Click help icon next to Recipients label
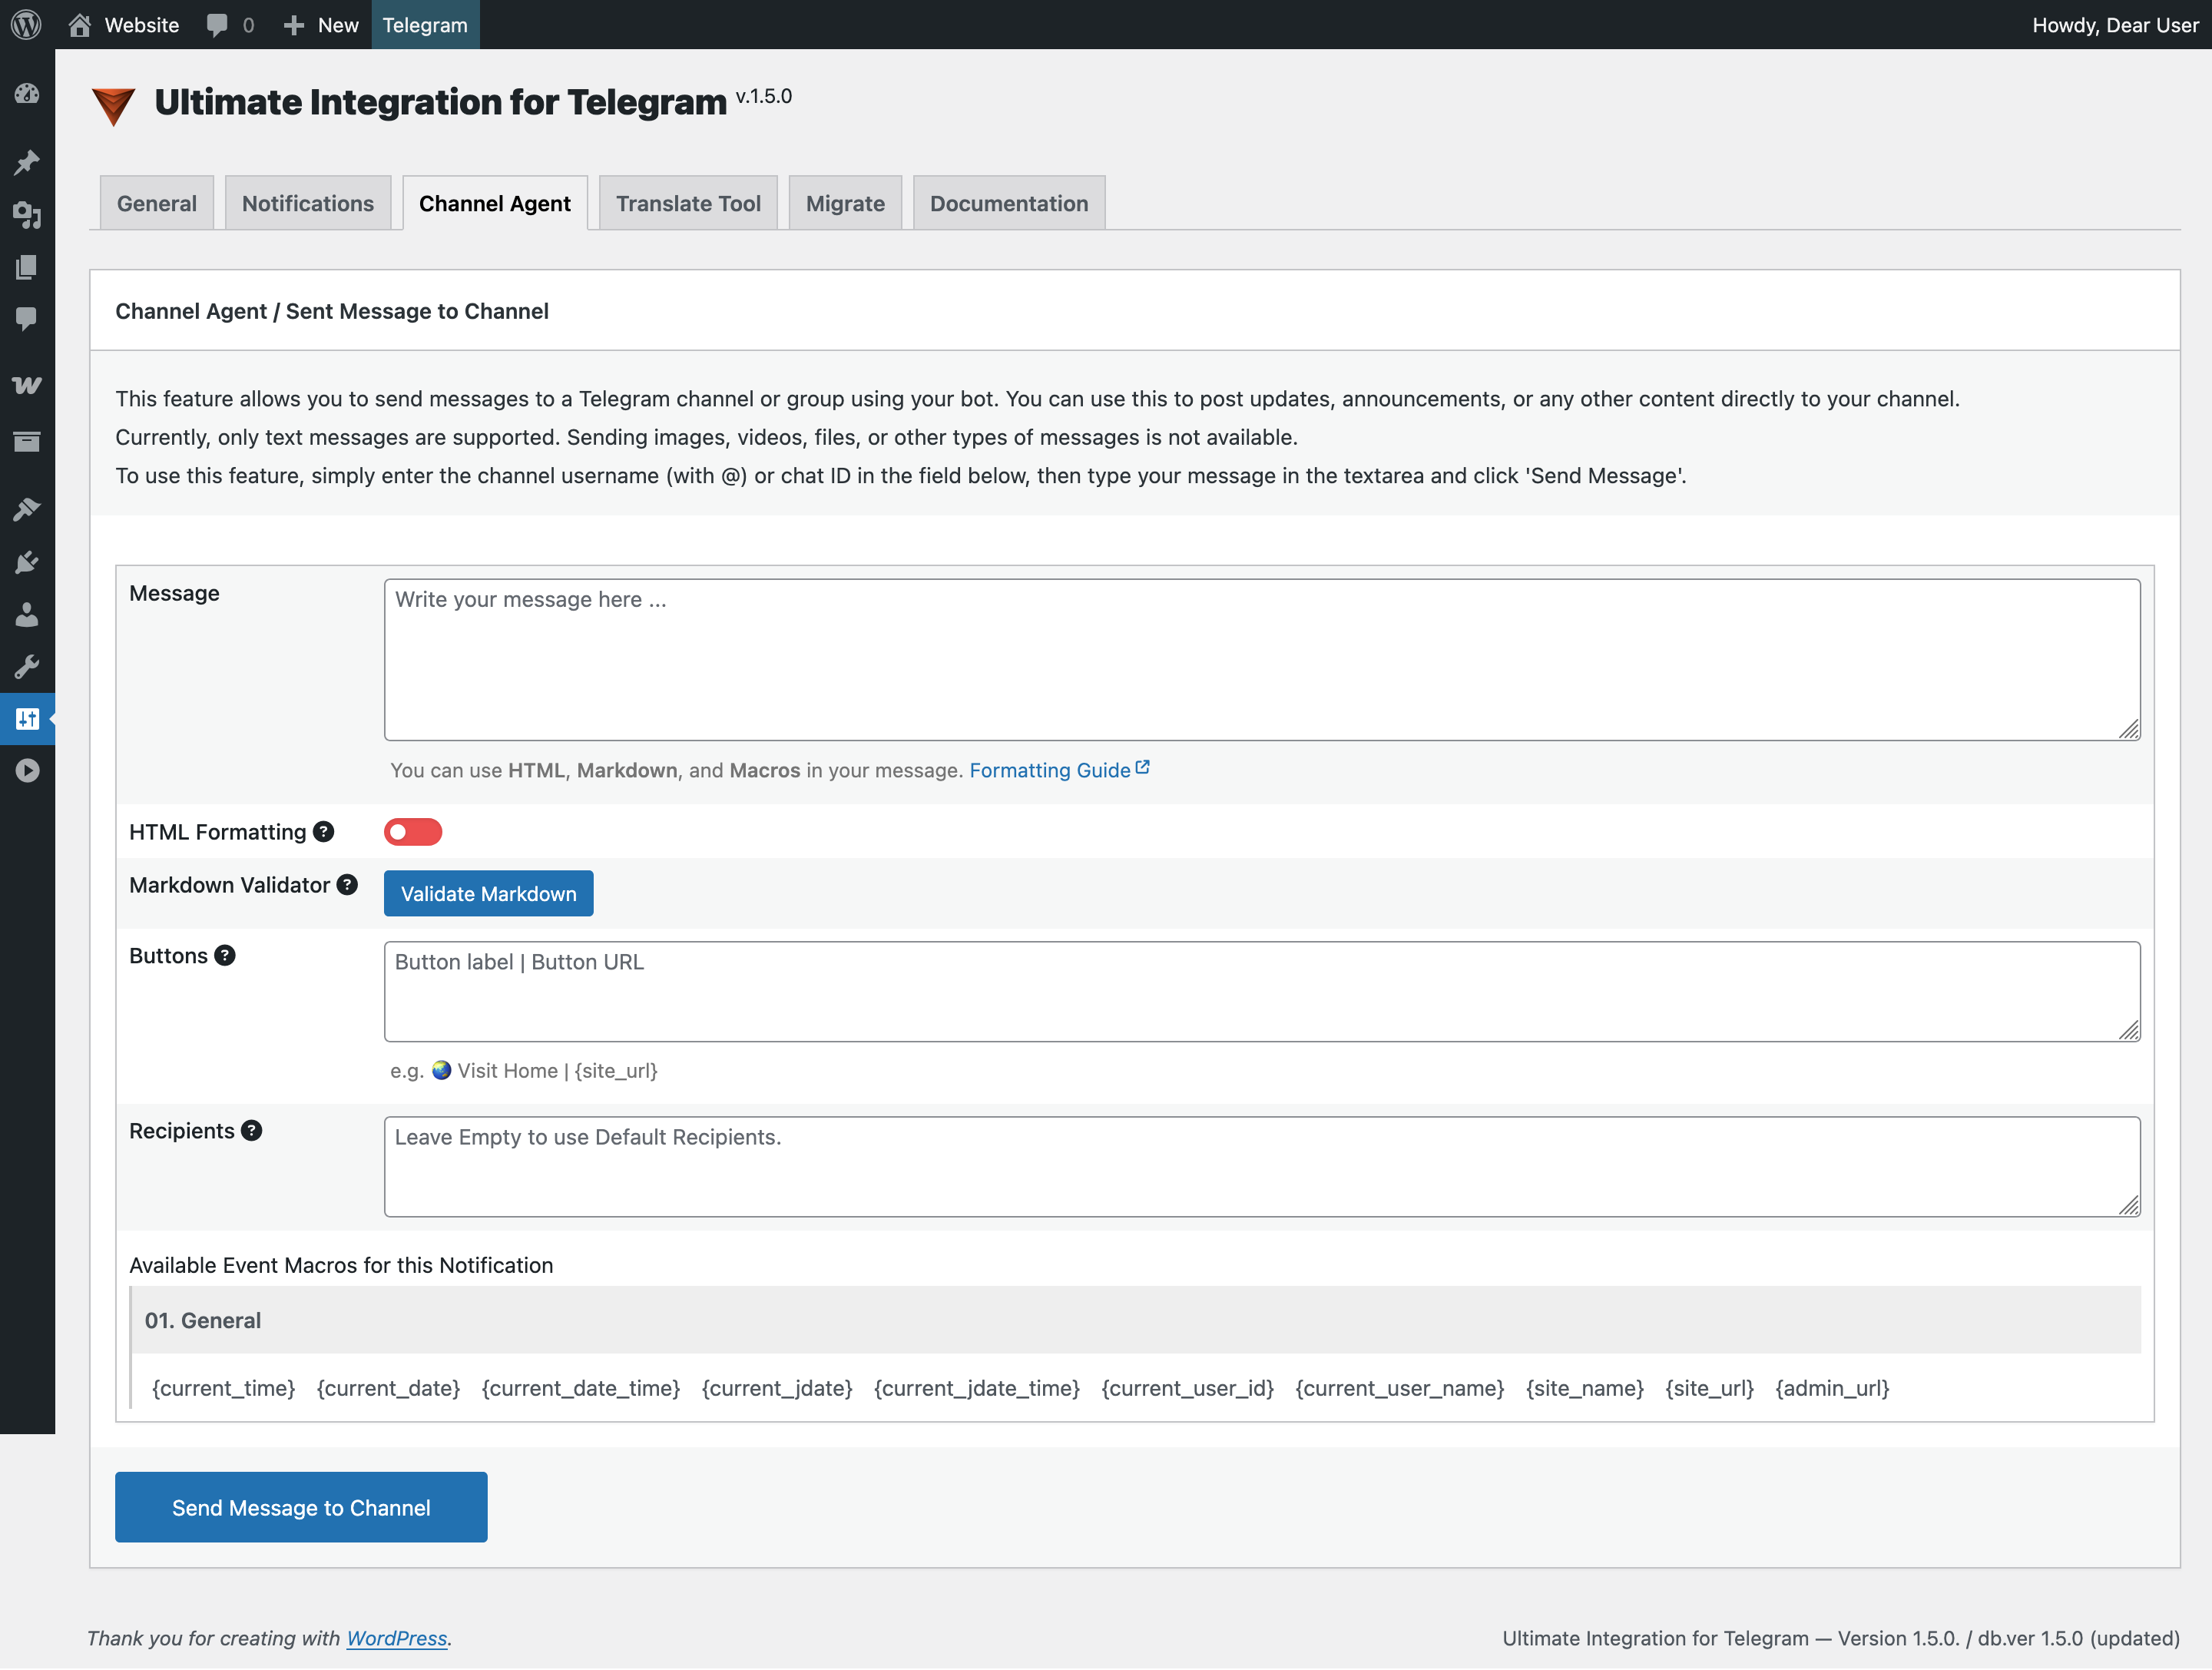 (x=252, y=1130)
